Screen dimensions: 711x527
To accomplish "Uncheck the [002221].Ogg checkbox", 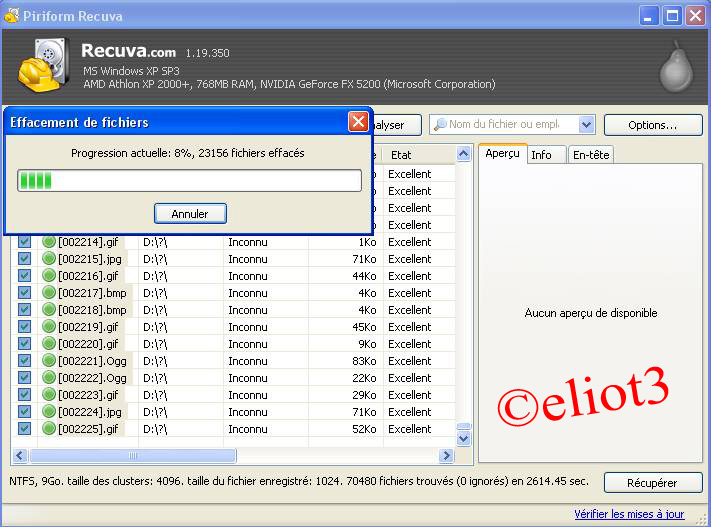I will tap(24, 361).
